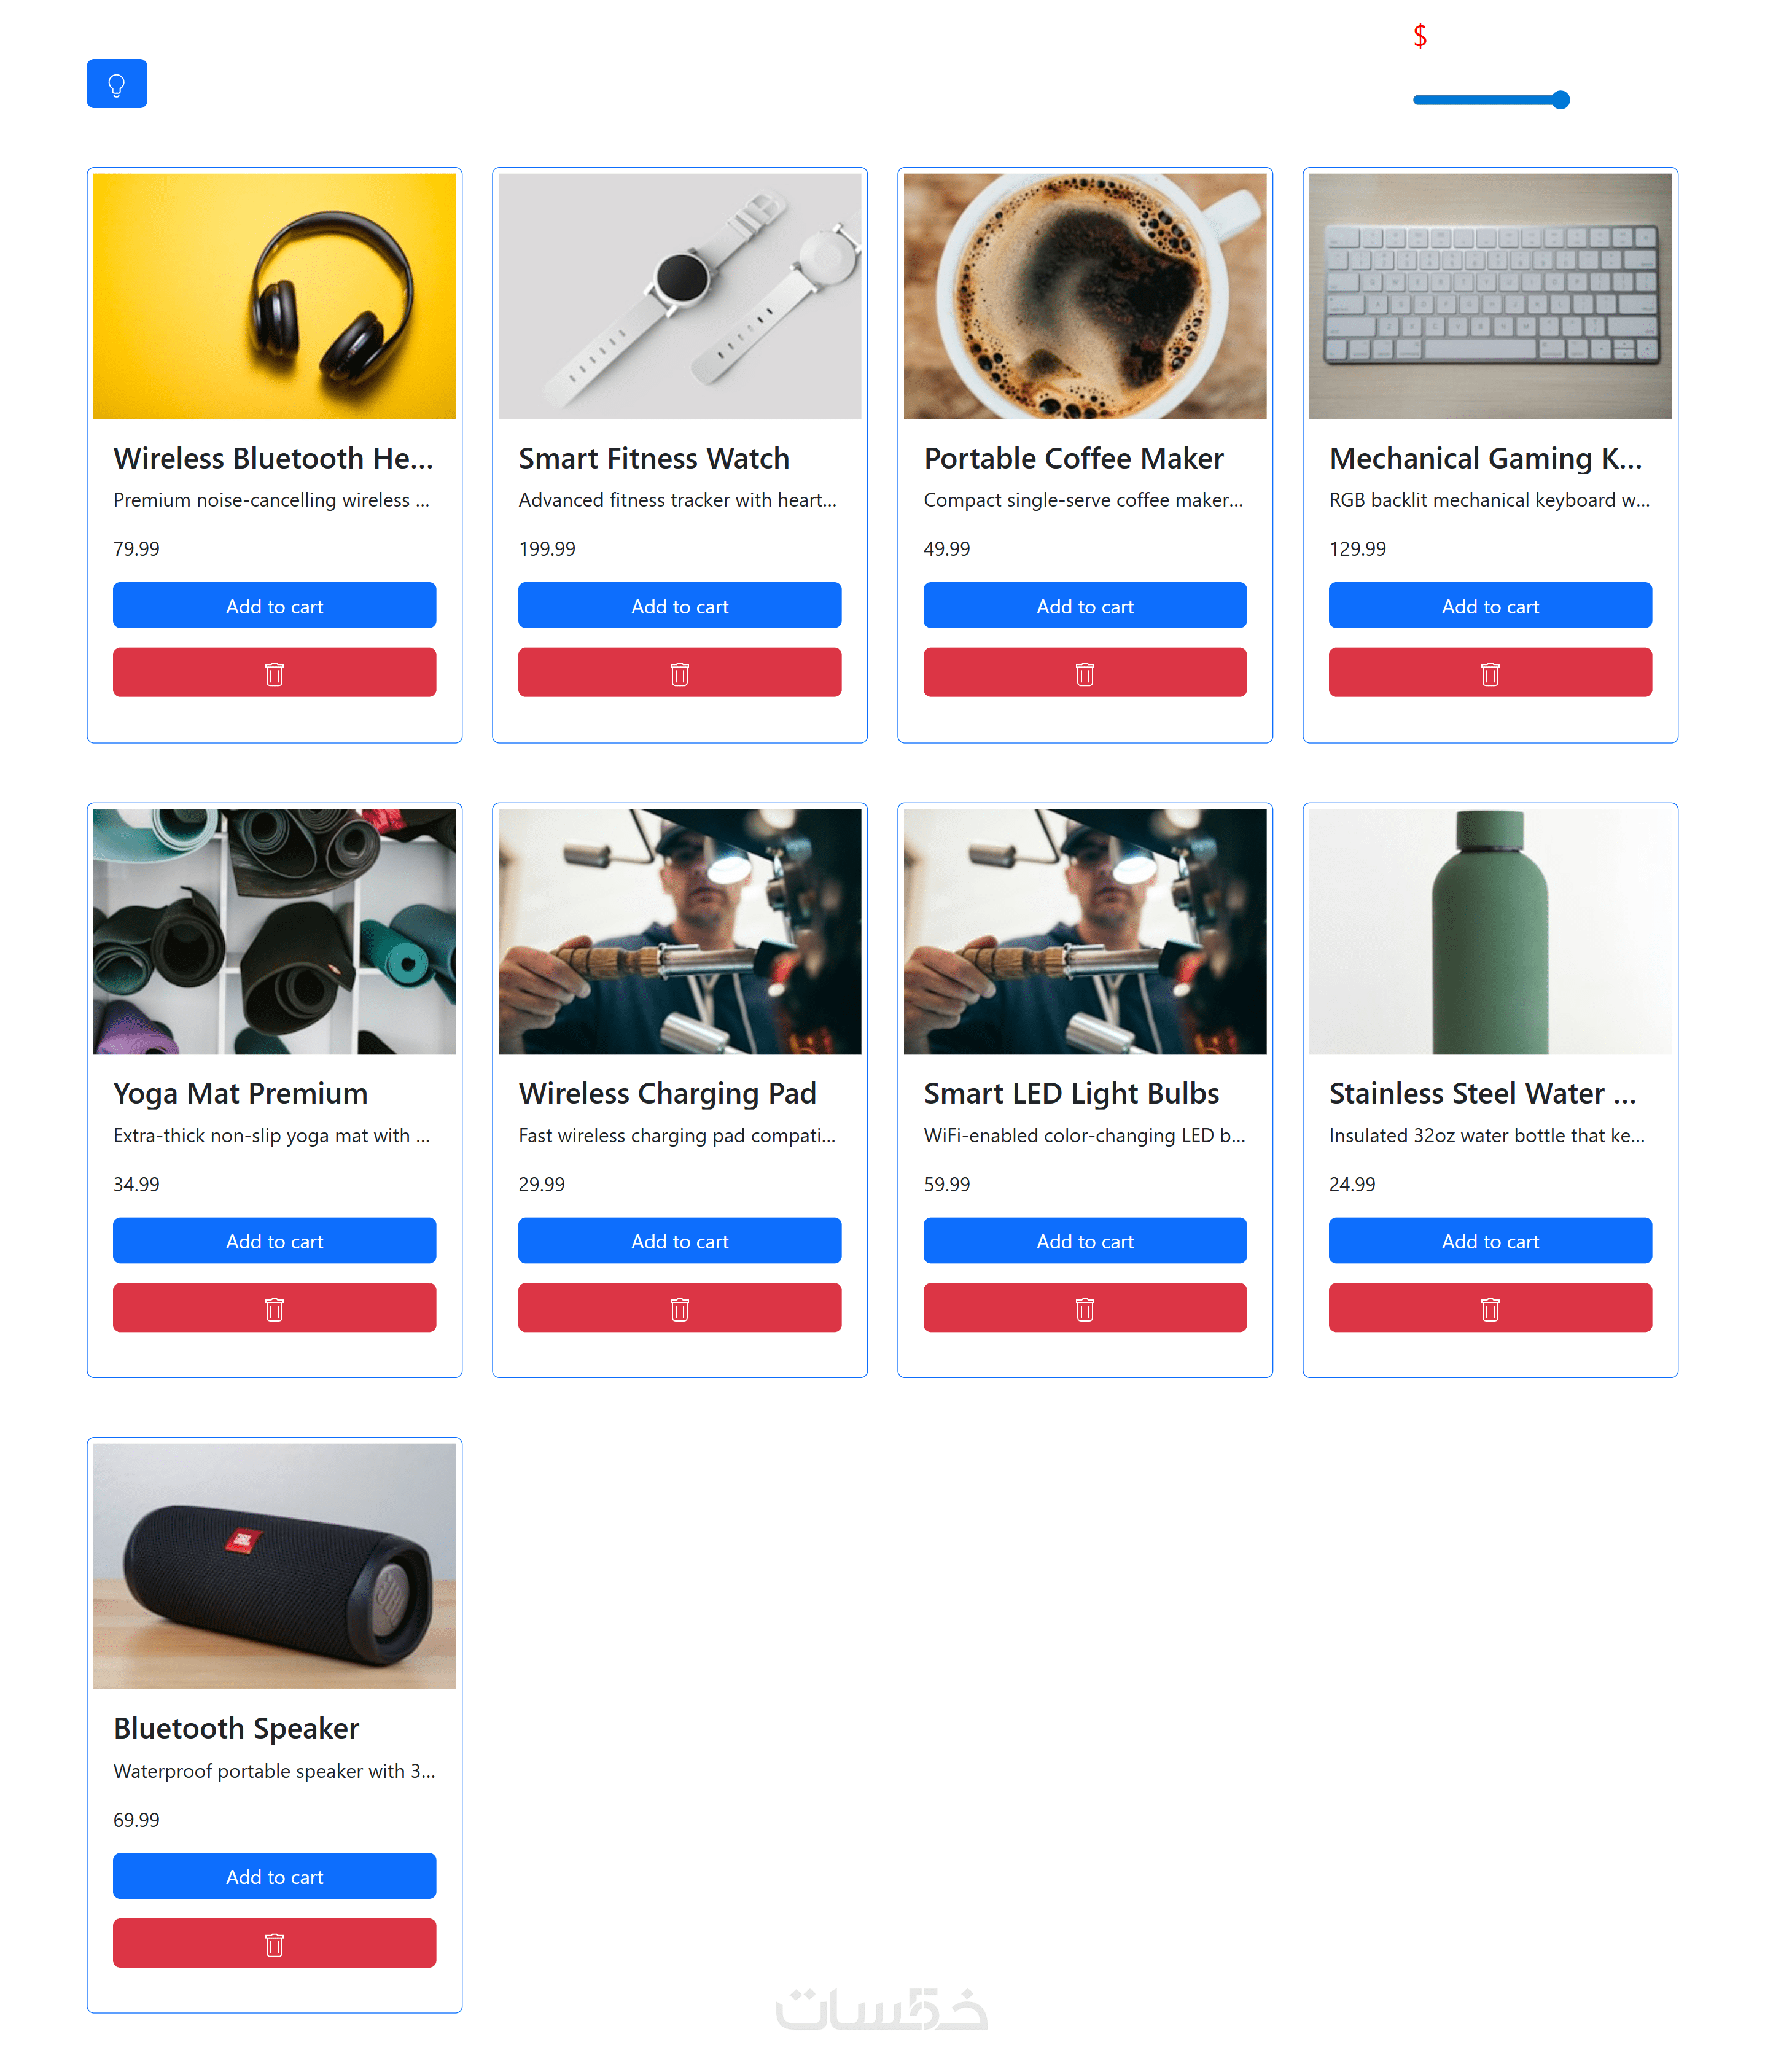Click the Smart LED Light Bulbs title

point(1071,1093)
